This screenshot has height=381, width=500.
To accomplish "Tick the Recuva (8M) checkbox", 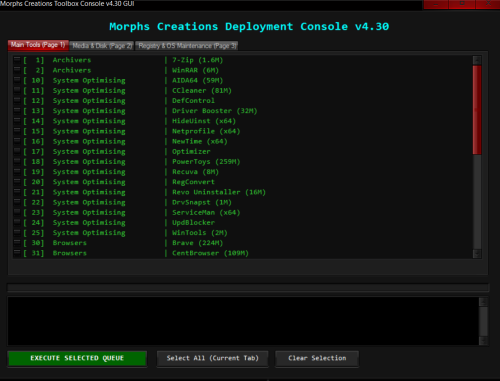I will 17,172.
